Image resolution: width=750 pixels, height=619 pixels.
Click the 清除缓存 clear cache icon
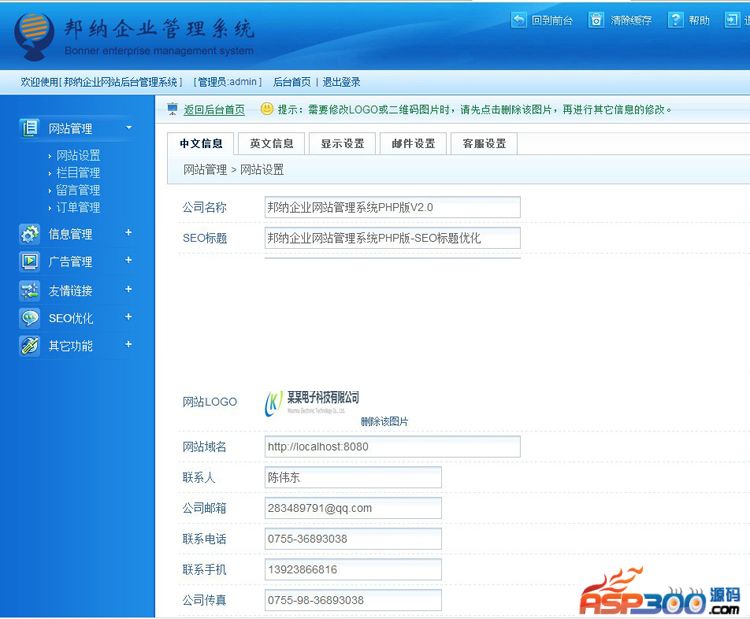[x=596, y=20]
